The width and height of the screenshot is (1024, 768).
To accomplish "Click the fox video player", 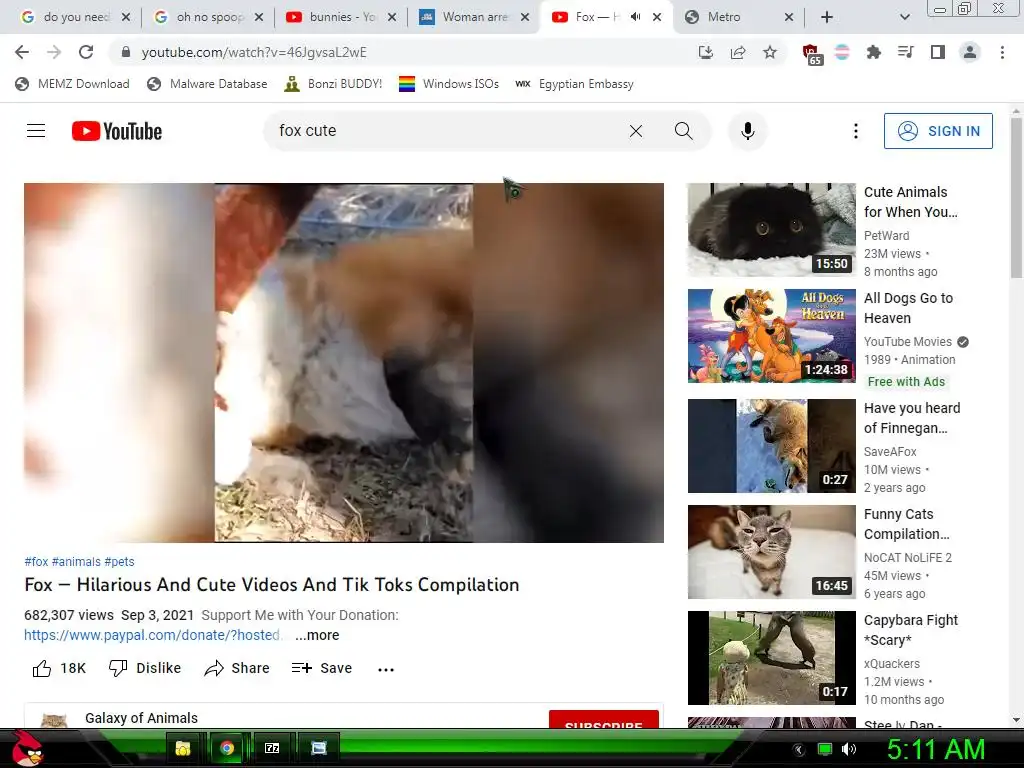I will [x=344, y=362].
